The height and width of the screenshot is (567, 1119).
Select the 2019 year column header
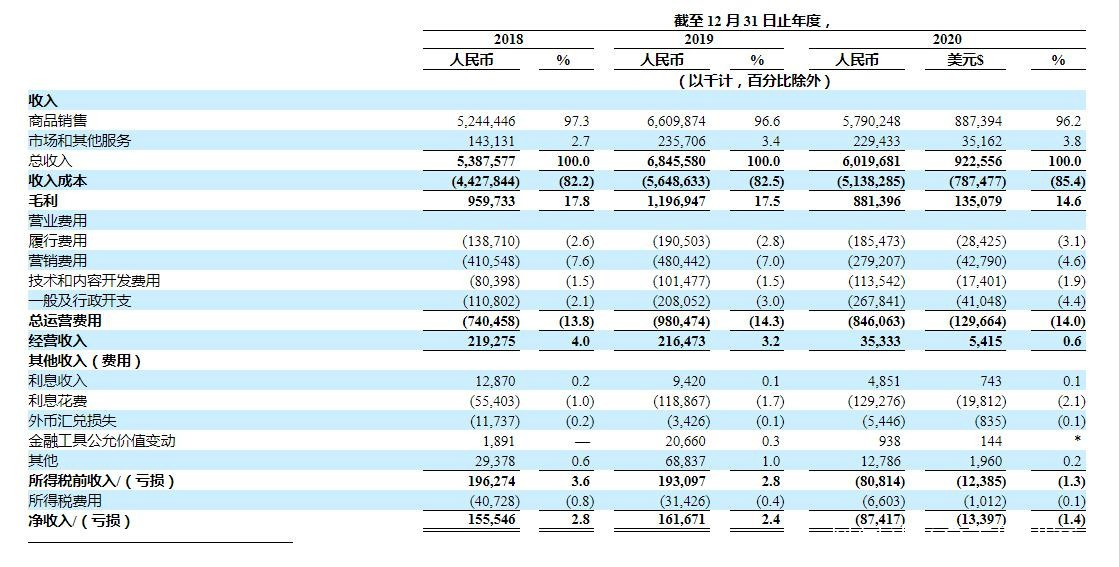[x=698, y=39]
